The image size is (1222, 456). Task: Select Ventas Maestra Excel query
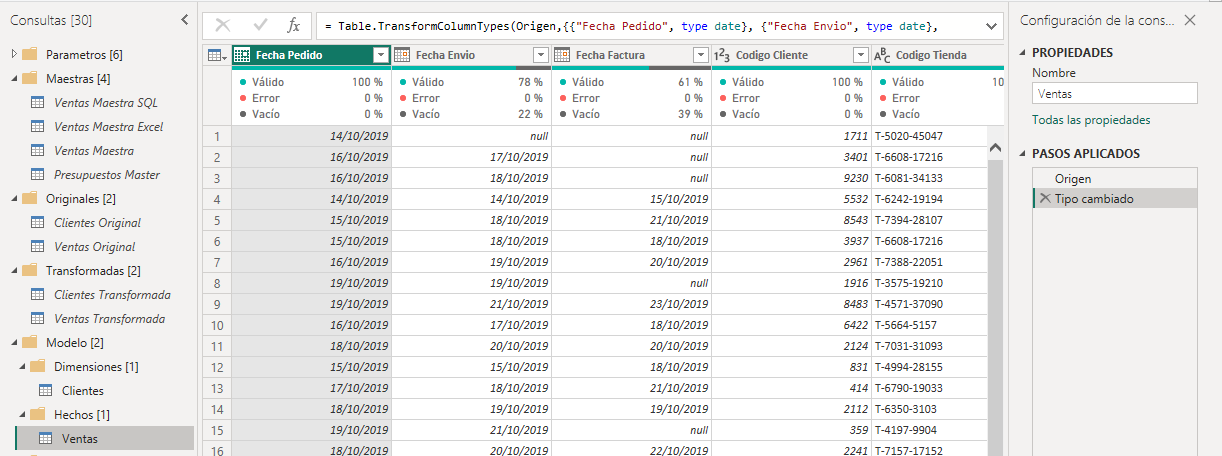click(109, 127)
